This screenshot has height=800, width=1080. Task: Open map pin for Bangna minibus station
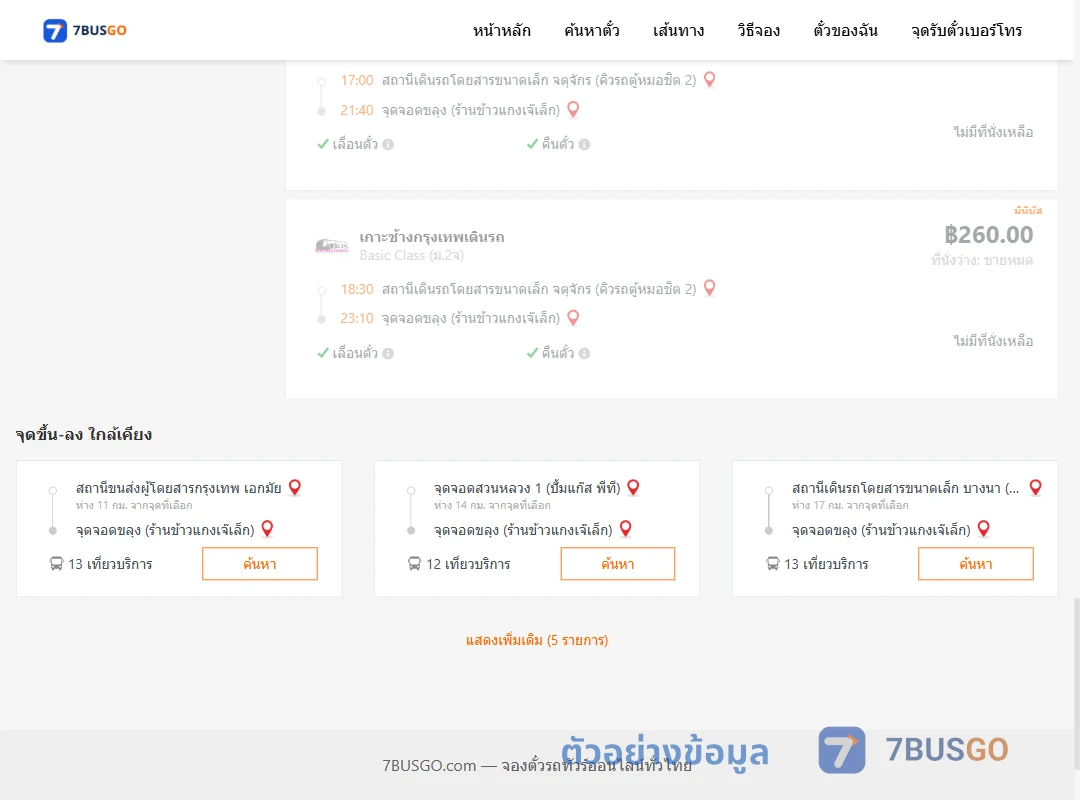click(x=1035, y=488)
